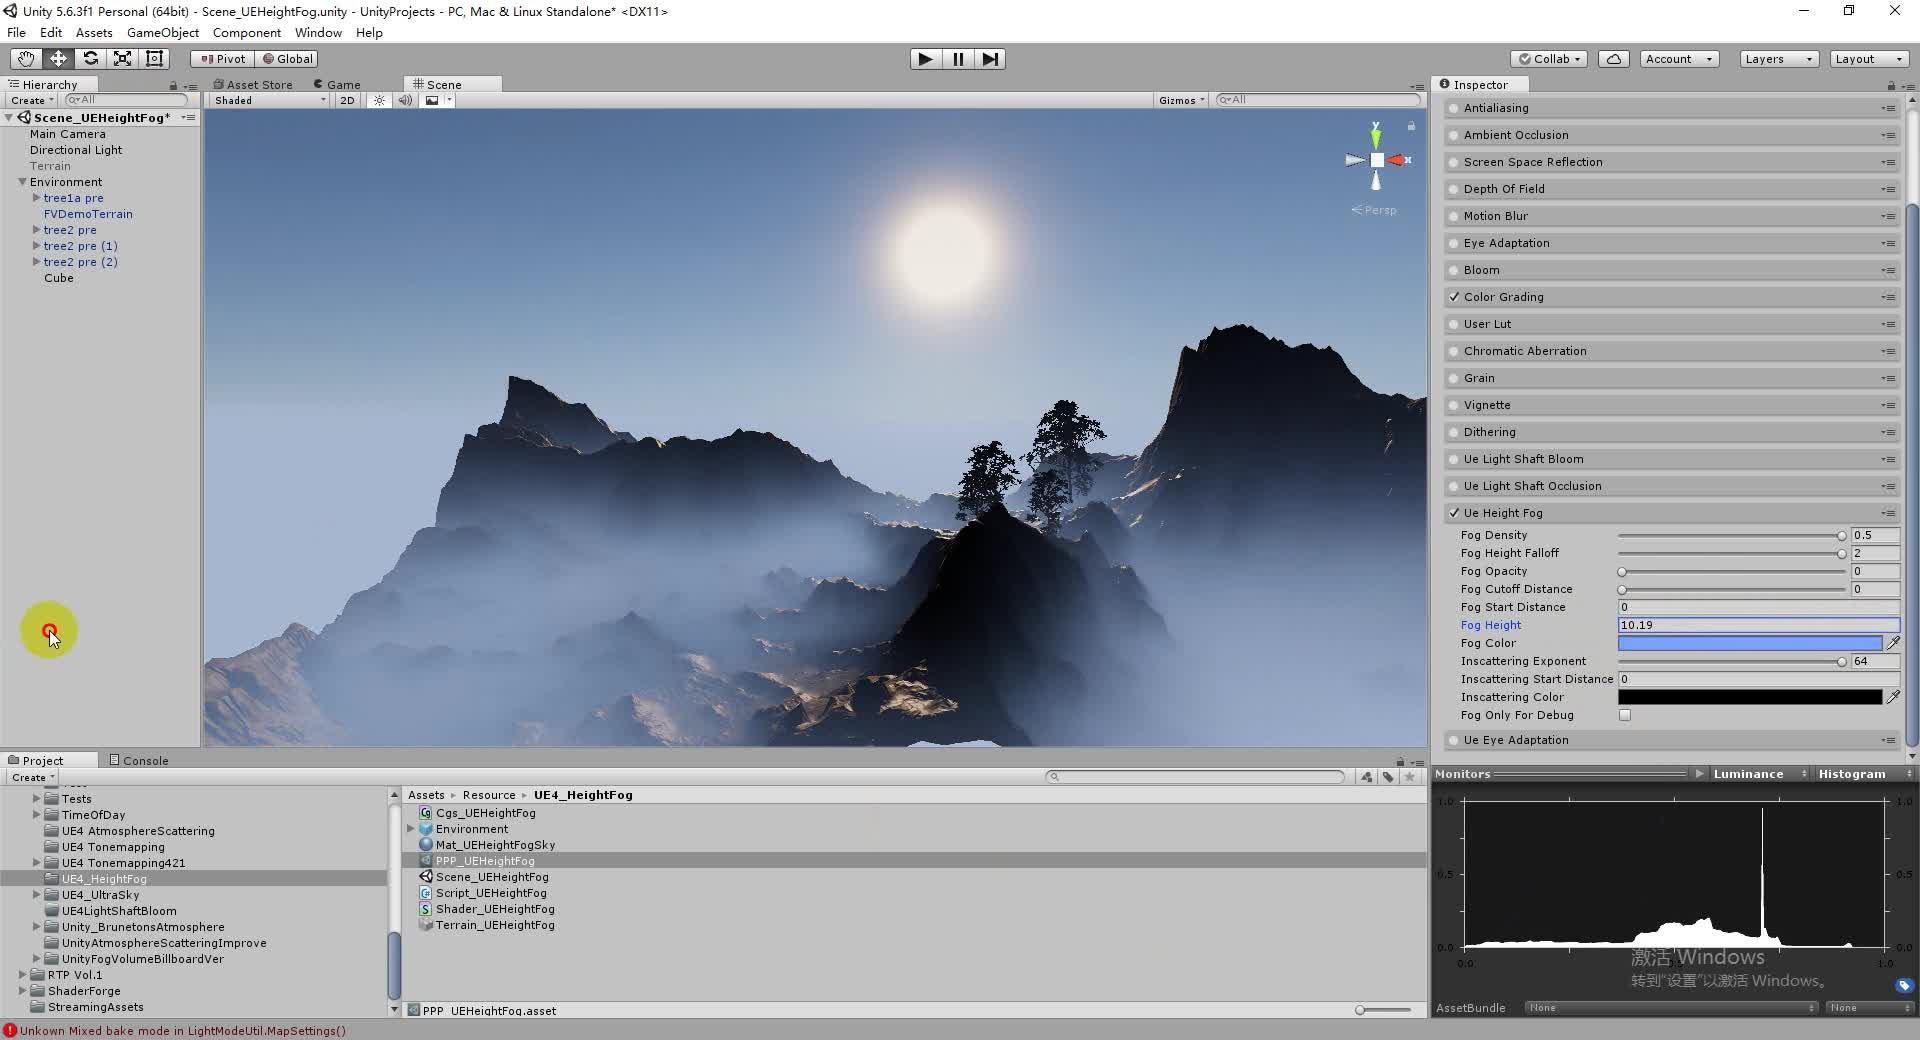Select the Hand tool in the toolbar
The image size is (1920, 1040).
[x=25, y=58]
